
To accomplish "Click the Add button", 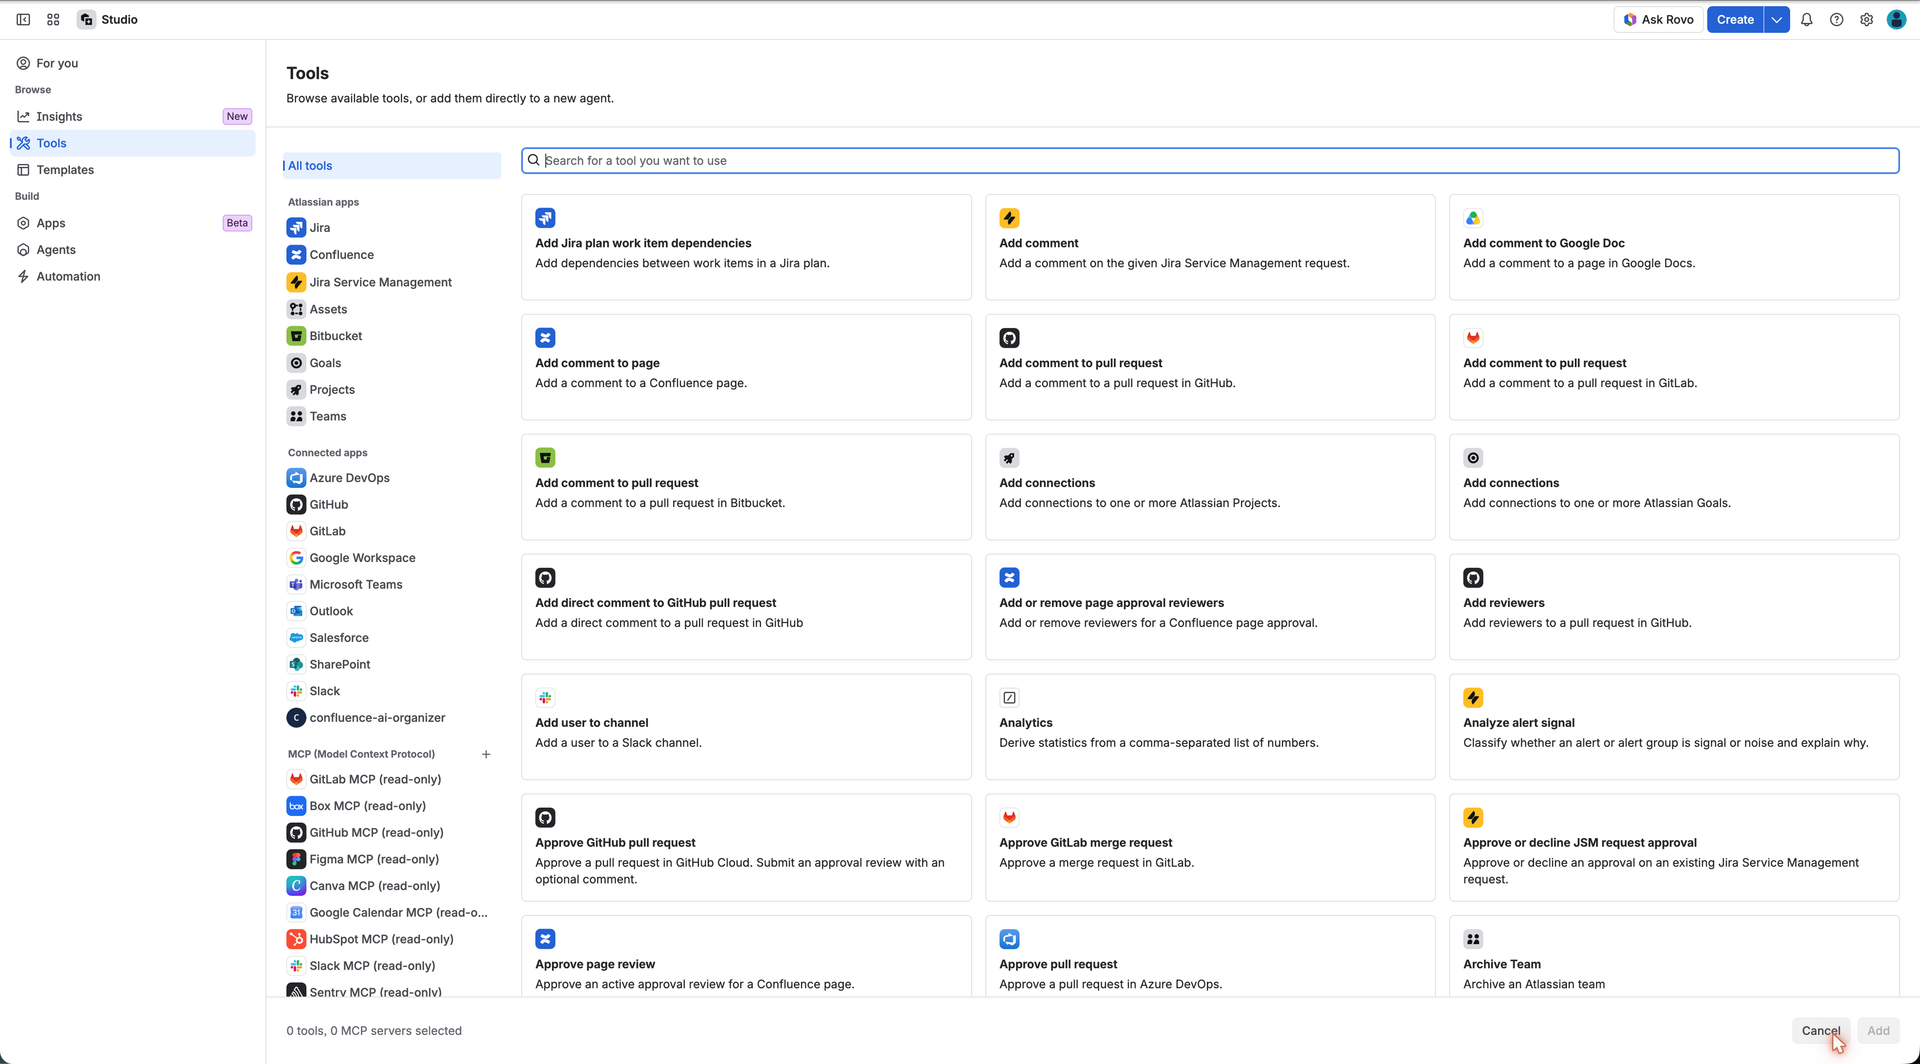I will point(1878,1031).
